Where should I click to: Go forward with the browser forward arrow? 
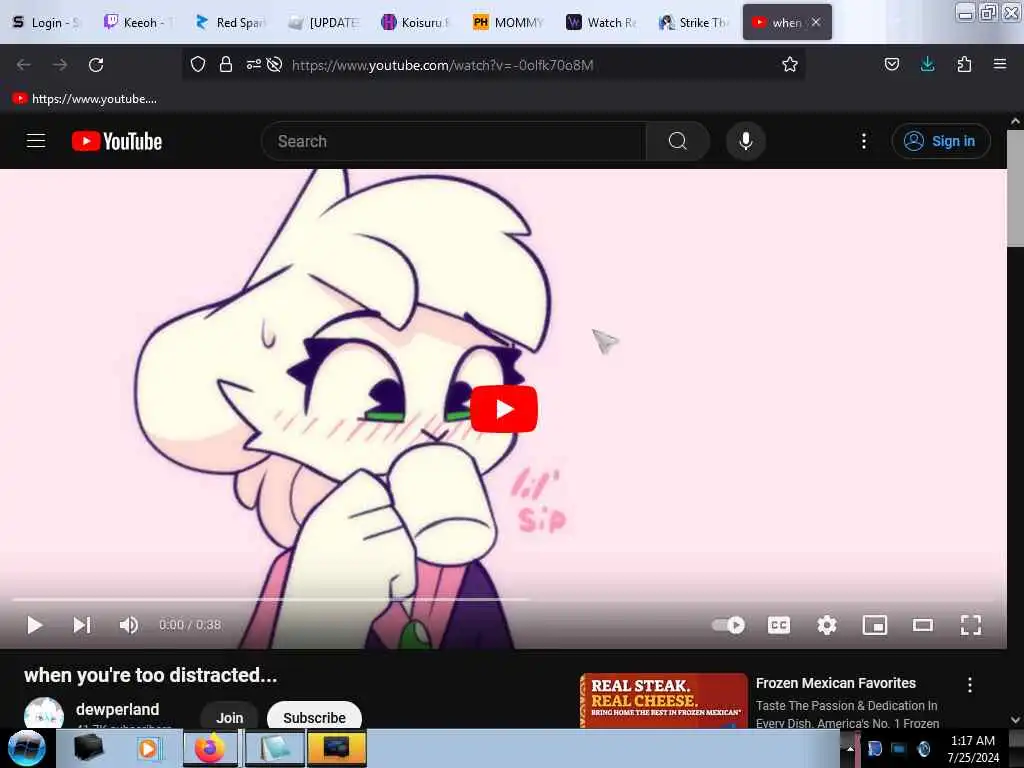60,65
